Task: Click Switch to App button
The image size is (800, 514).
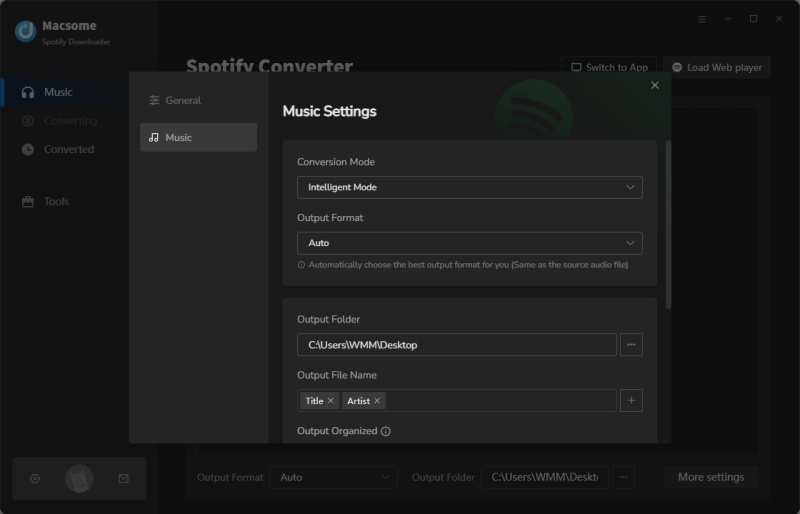Action: click(609, 67)
